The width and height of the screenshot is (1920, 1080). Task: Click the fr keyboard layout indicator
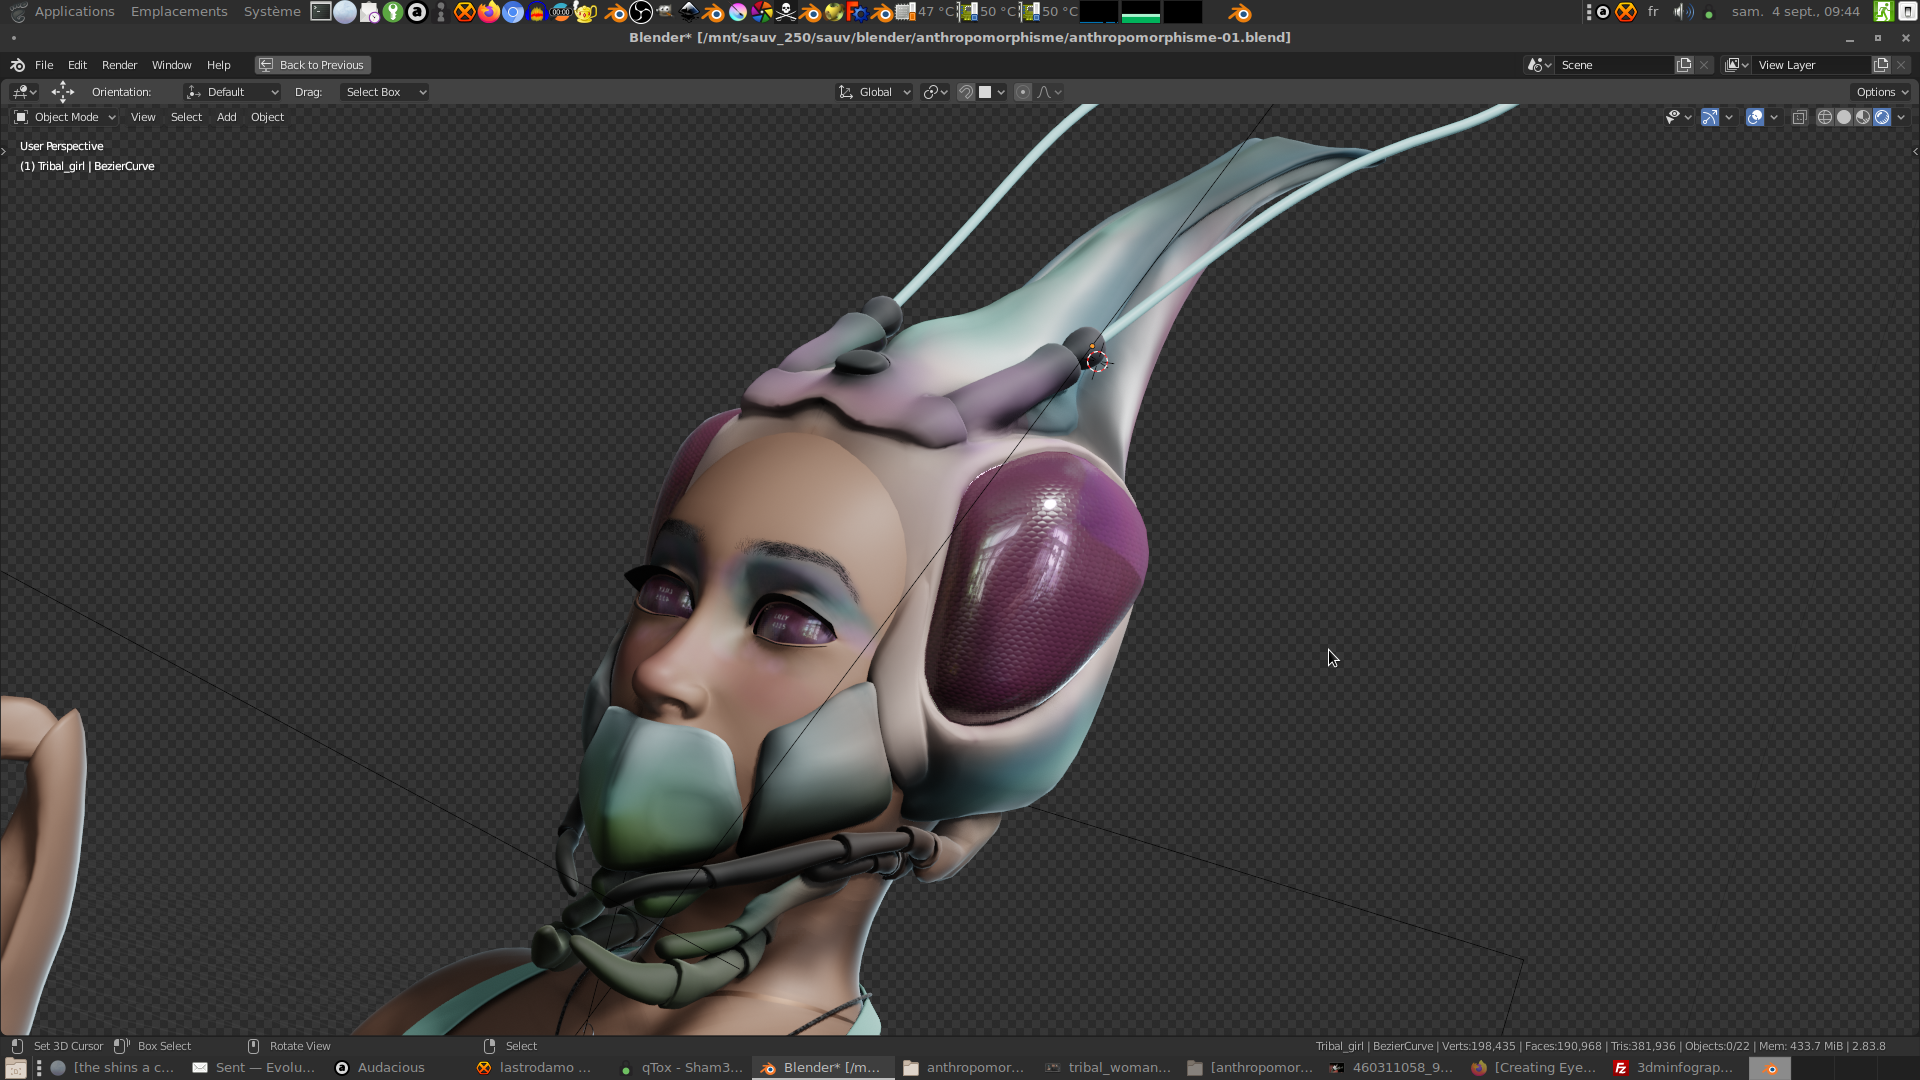(x=1653, y=12)
